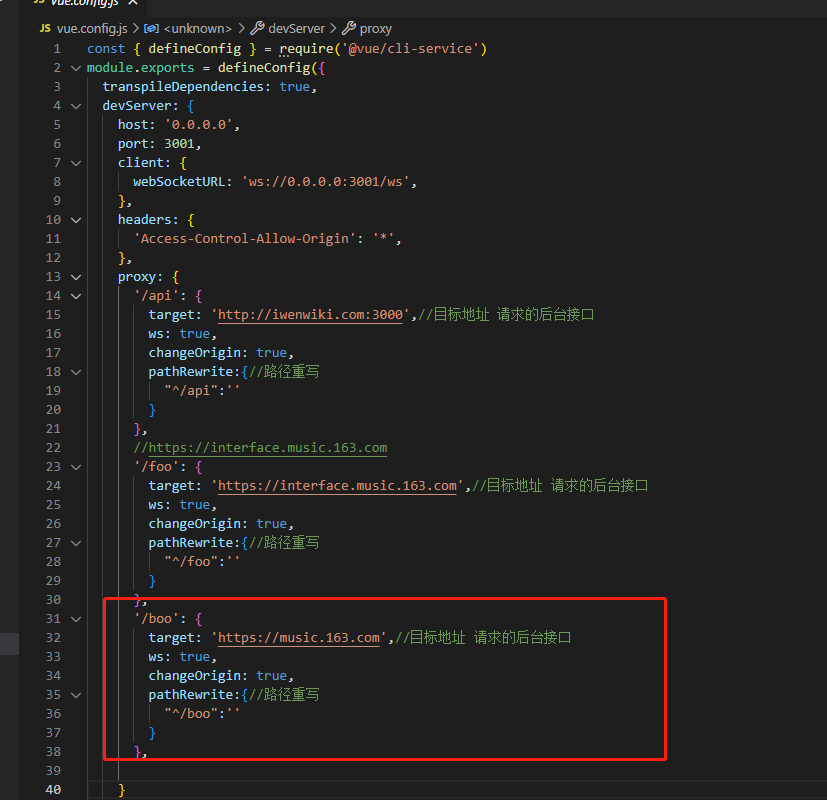Click line number 22 in gutter
The width and height of the screenshot is (827, 800).
pyautogui.click(x=53, y=448)
